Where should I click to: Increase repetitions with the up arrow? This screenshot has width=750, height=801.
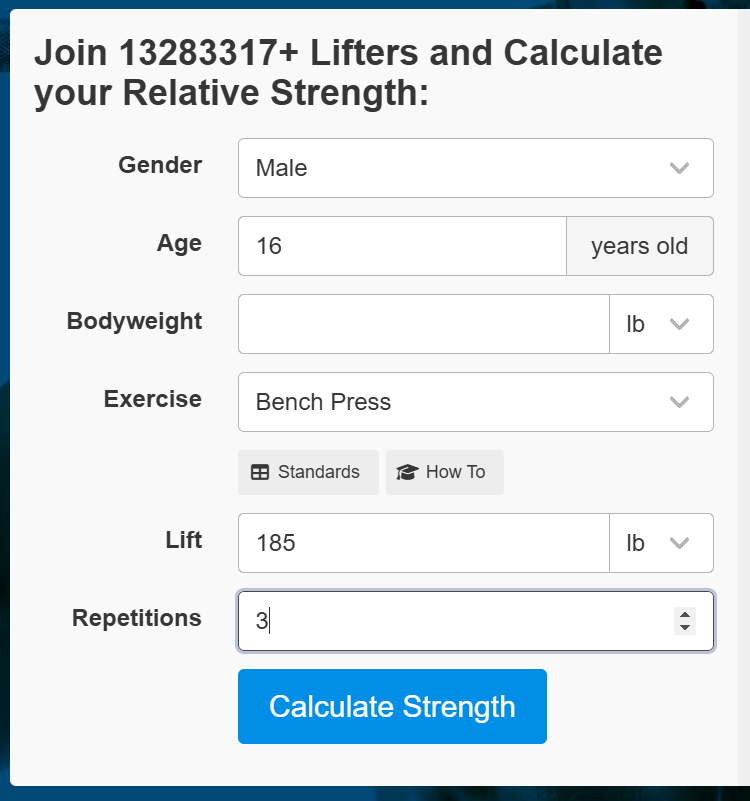685,615
